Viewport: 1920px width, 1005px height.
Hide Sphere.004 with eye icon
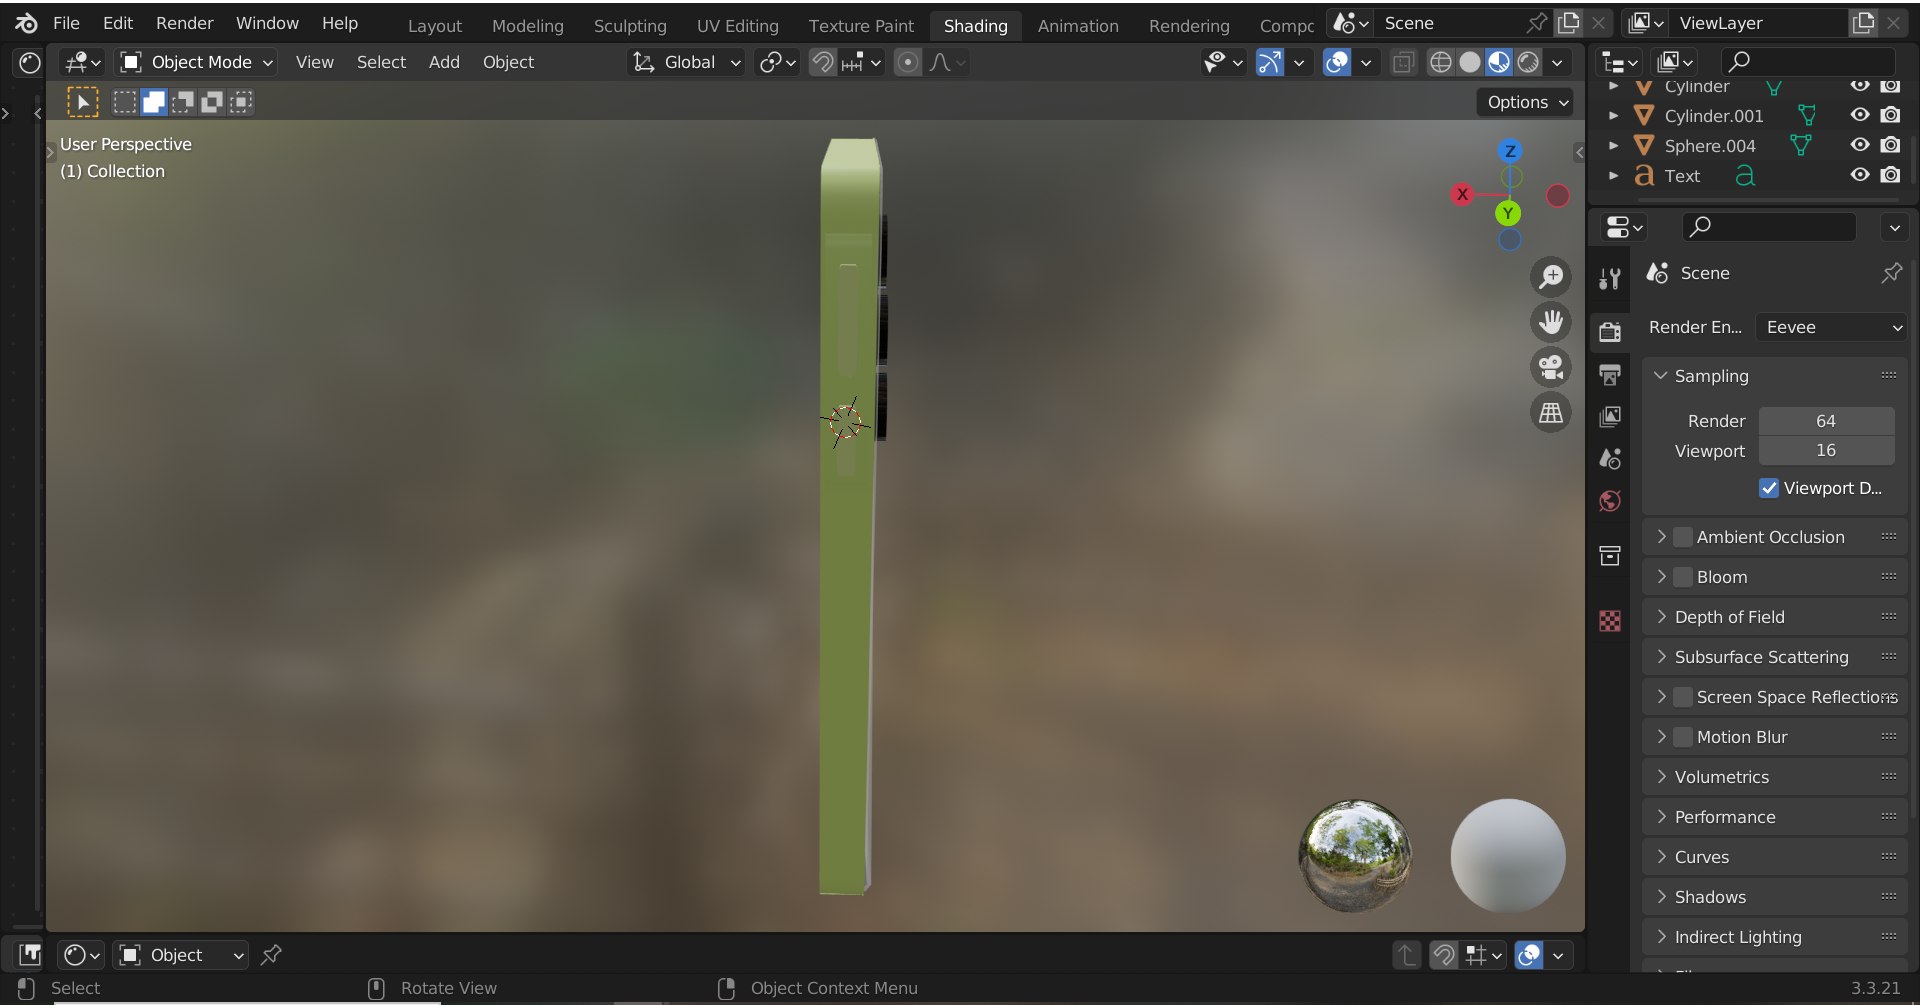pyautogui.click(x=1859, y=145)
